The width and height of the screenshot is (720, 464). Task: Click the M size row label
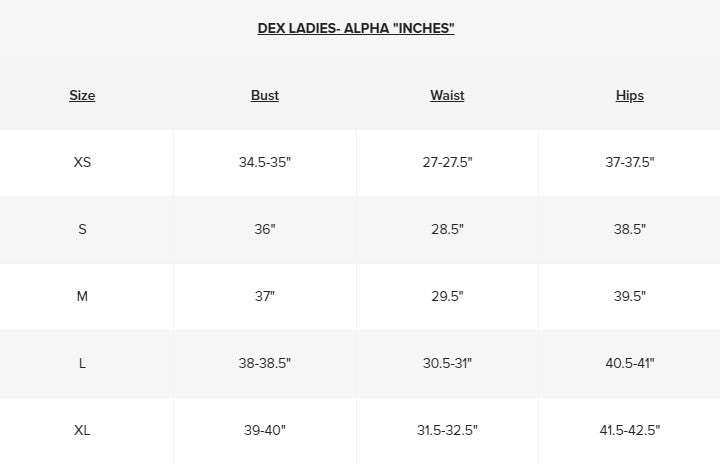tap(82, 296)
